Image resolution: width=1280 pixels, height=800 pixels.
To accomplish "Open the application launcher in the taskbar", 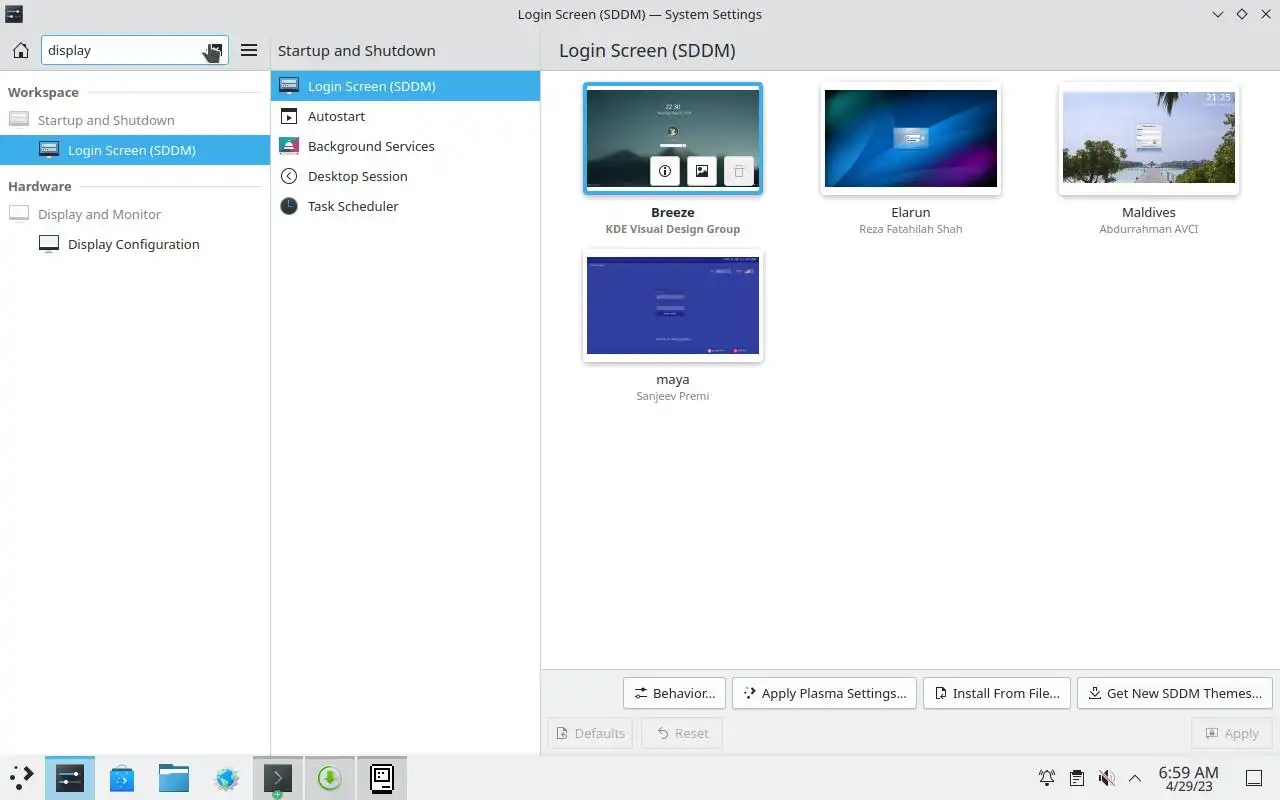I will [x=21, y=777].
